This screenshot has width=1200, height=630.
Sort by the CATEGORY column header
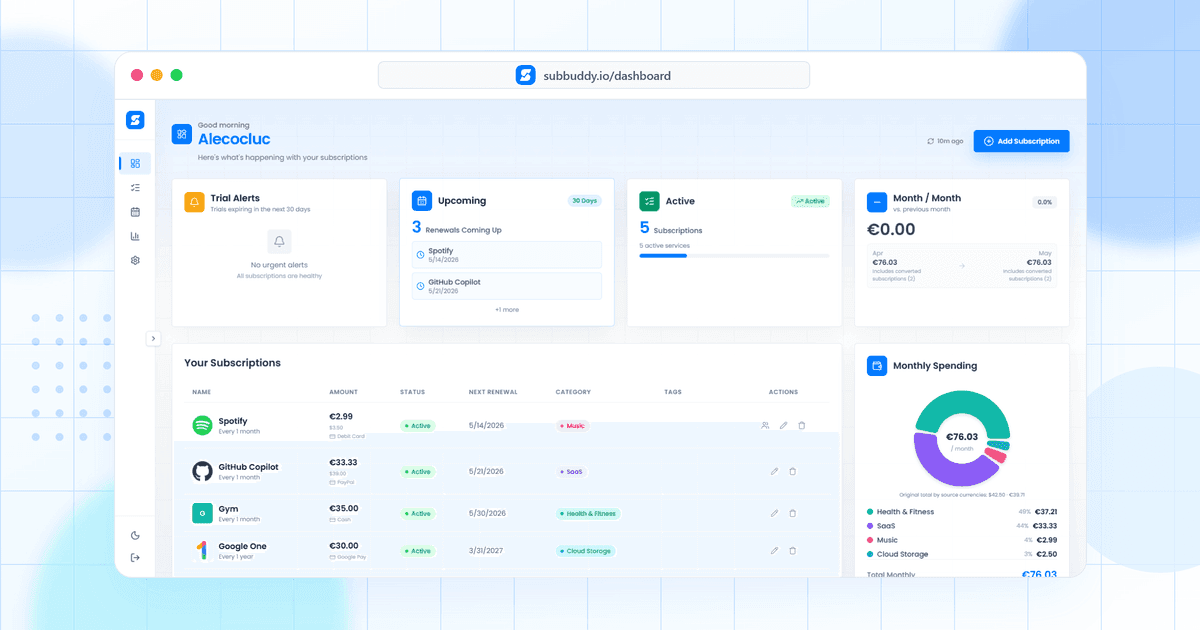[573, 392]
